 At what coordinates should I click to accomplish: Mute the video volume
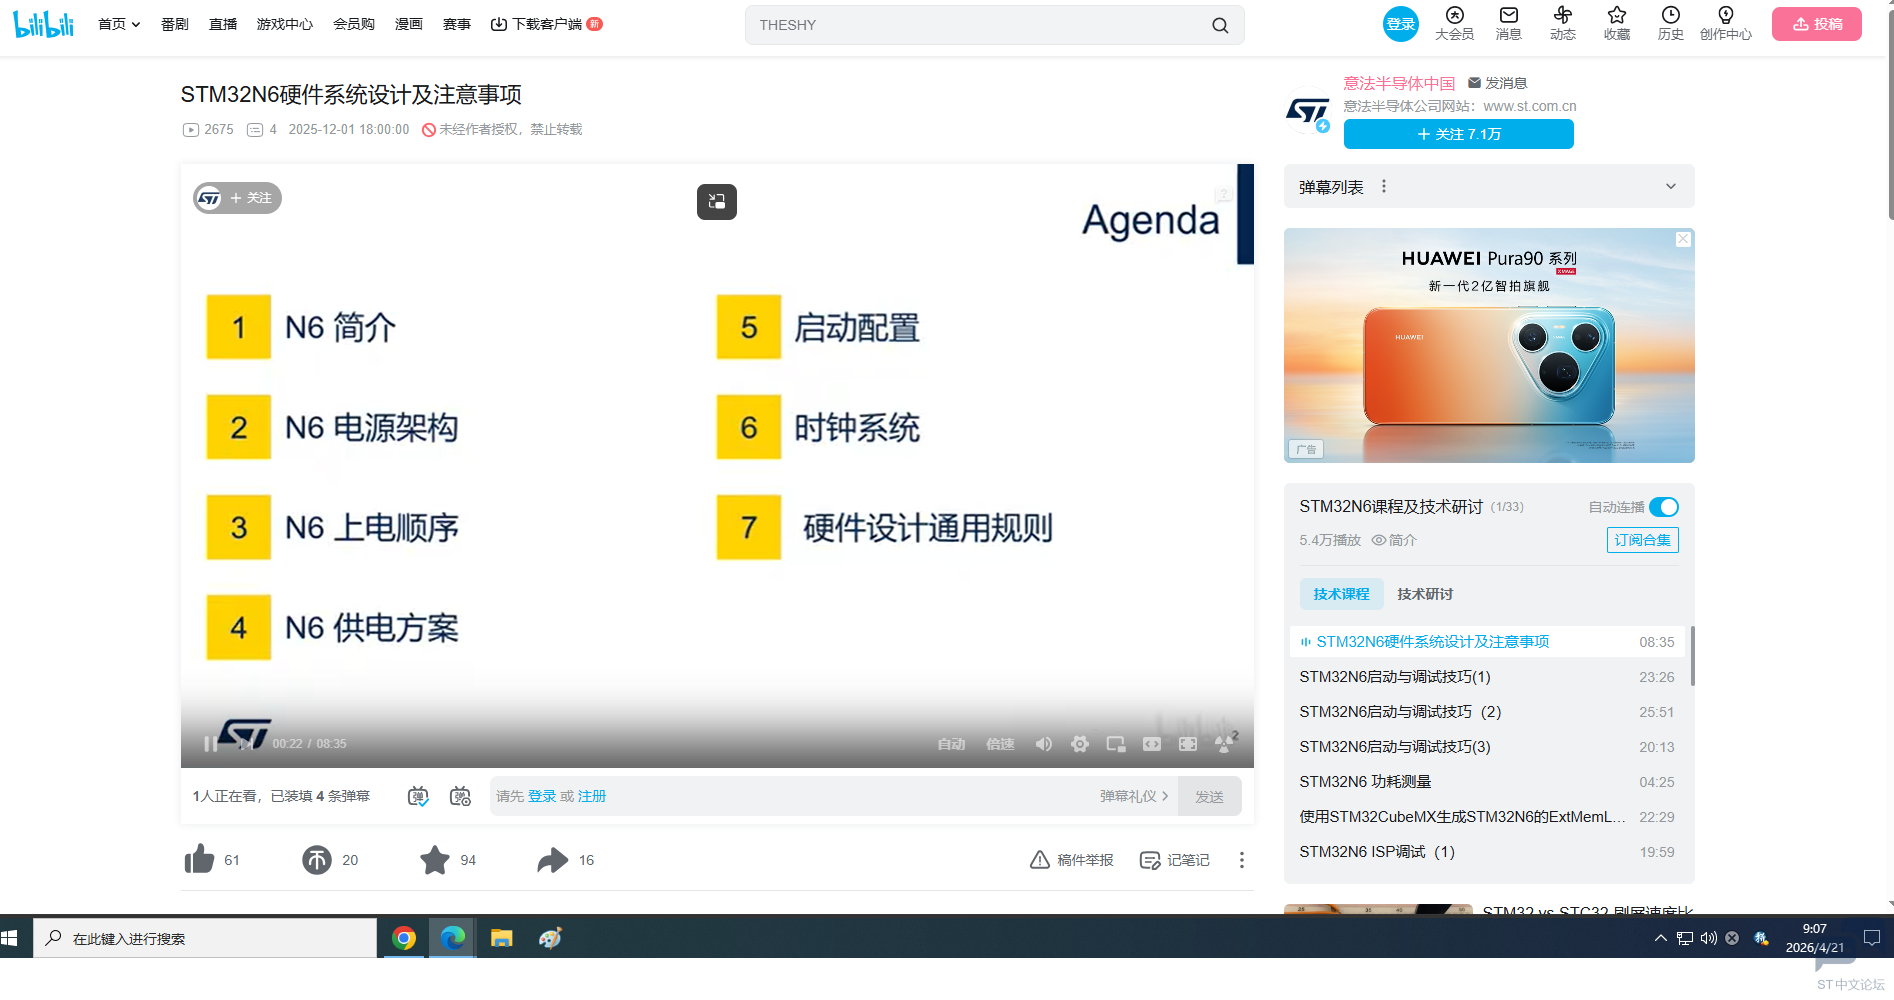pos(1044,744)
